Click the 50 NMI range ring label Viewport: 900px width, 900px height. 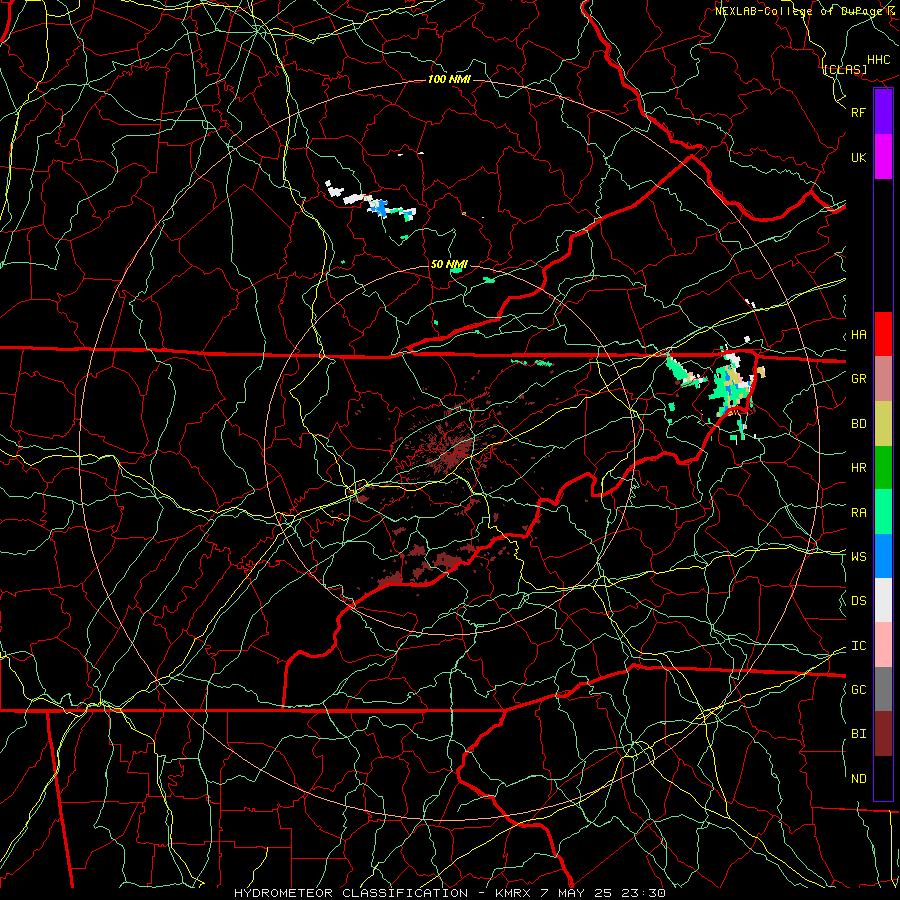point(449,265)
